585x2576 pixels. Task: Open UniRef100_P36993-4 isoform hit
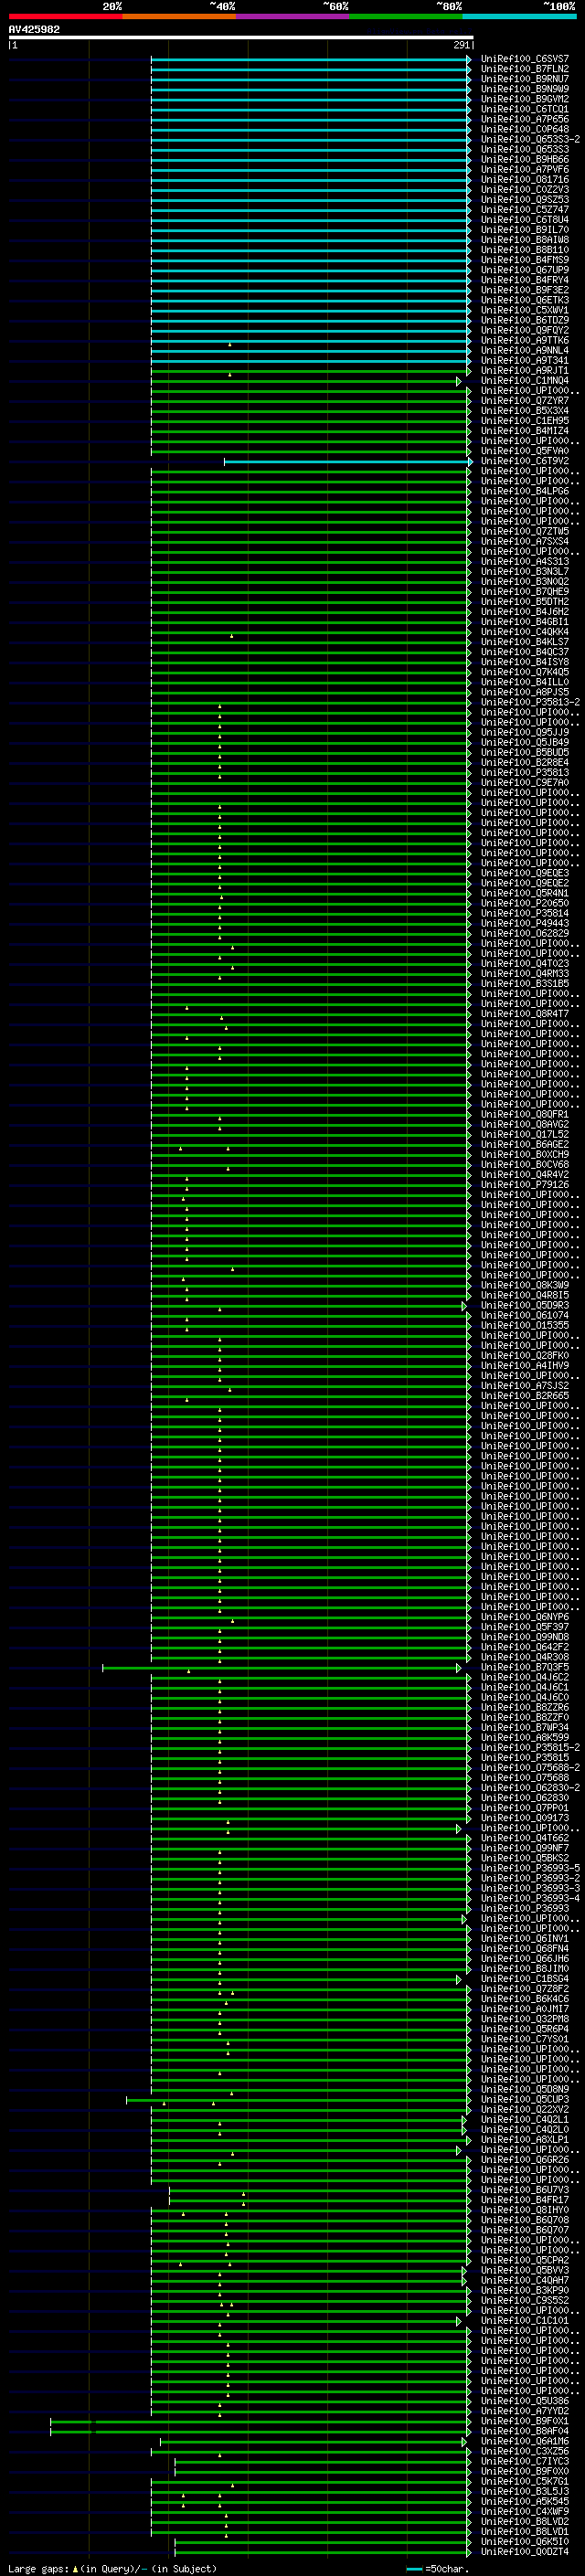click(530, 1898)
